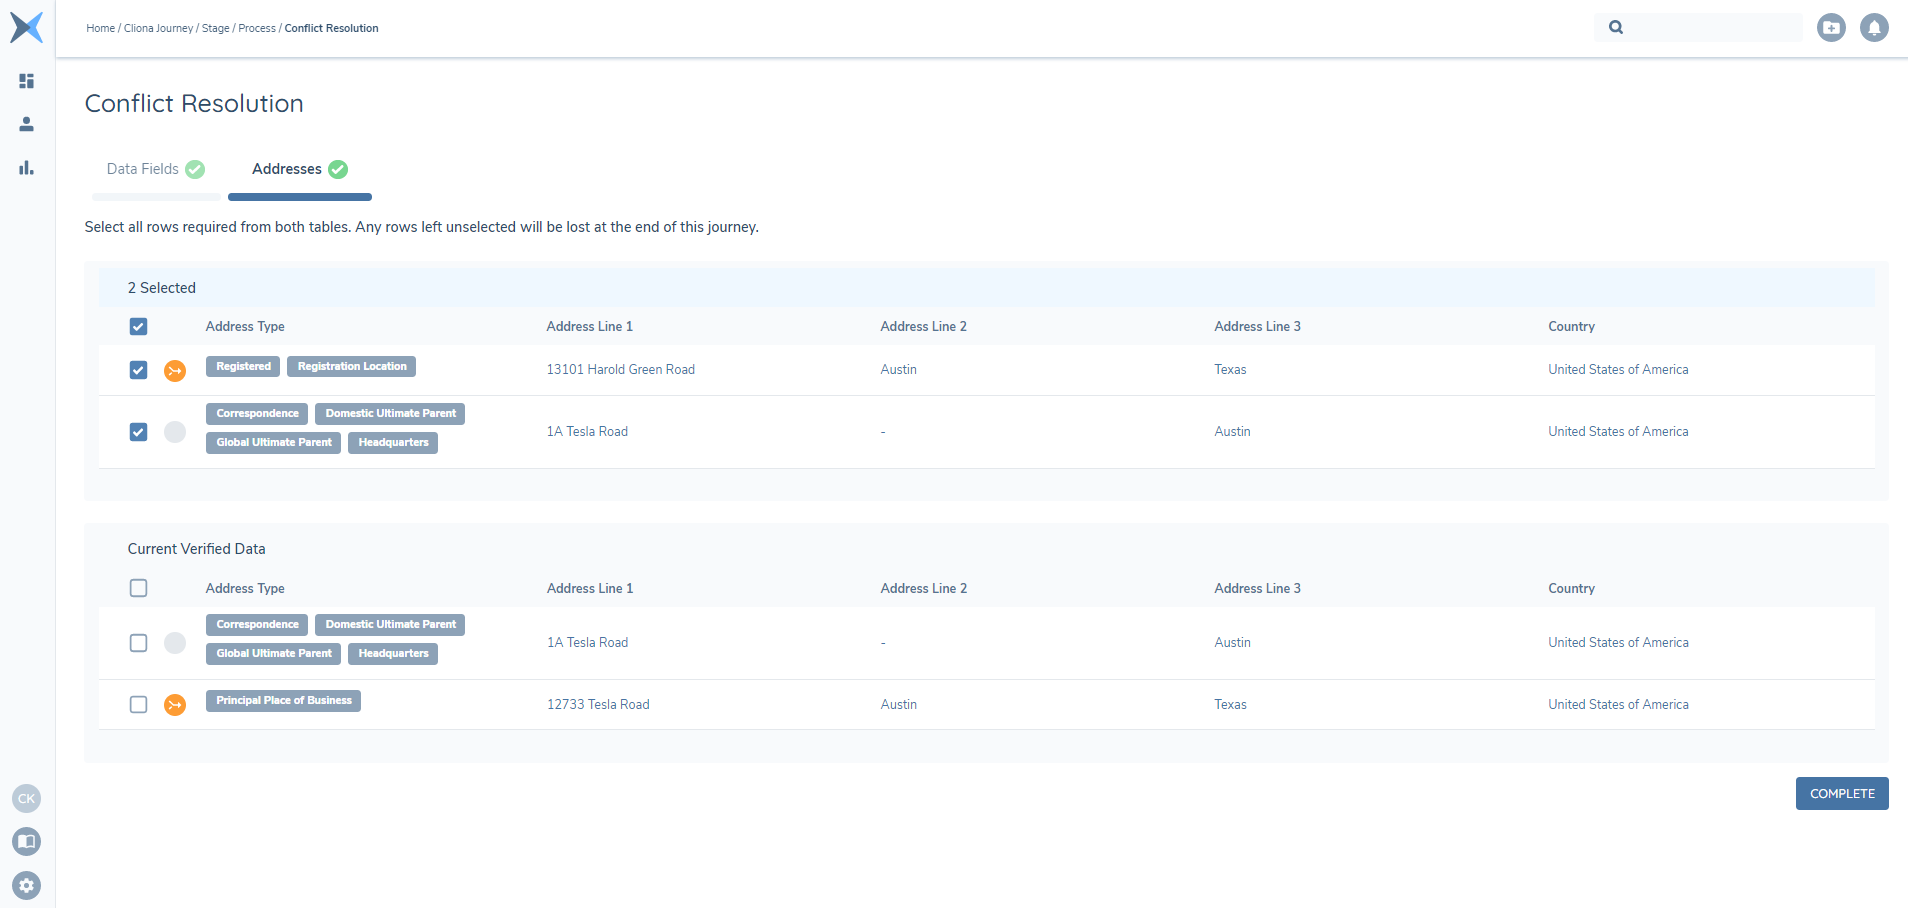Check the Principal Place of Business row
Viewport: 1908px width, 908px height.
[138, 704]
